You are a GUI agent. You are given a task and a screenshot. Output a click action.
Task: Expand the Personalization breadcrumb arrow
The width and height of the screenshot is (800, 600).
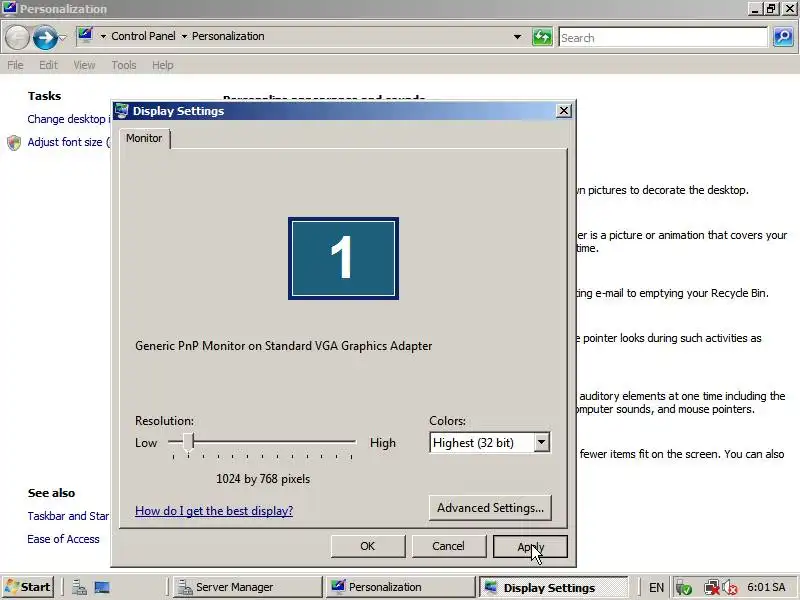tap(184, 36)
